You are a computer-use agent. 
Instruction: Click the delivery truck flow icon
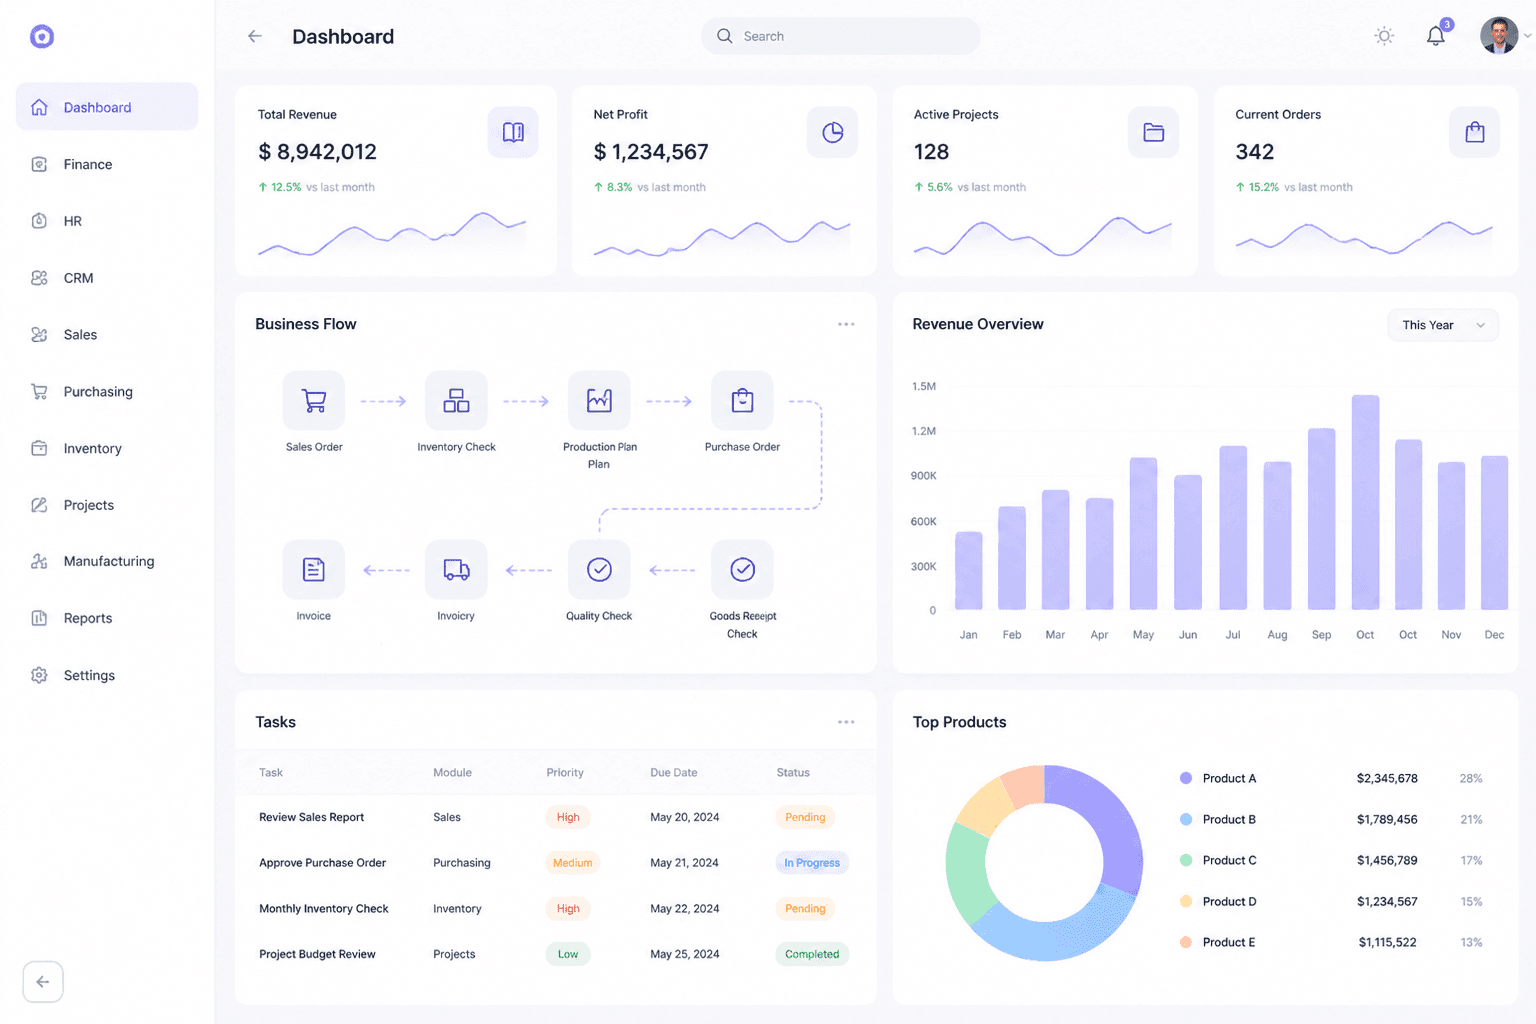tap(456, 570)
